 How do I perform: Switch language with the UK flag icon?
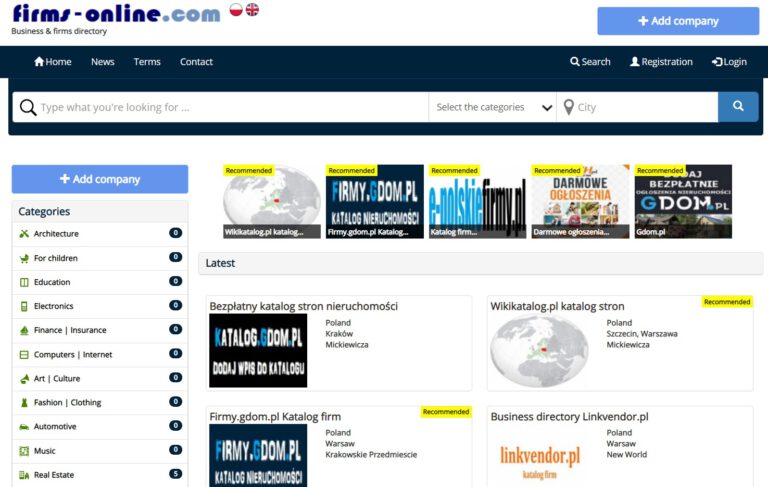point(252,10)
